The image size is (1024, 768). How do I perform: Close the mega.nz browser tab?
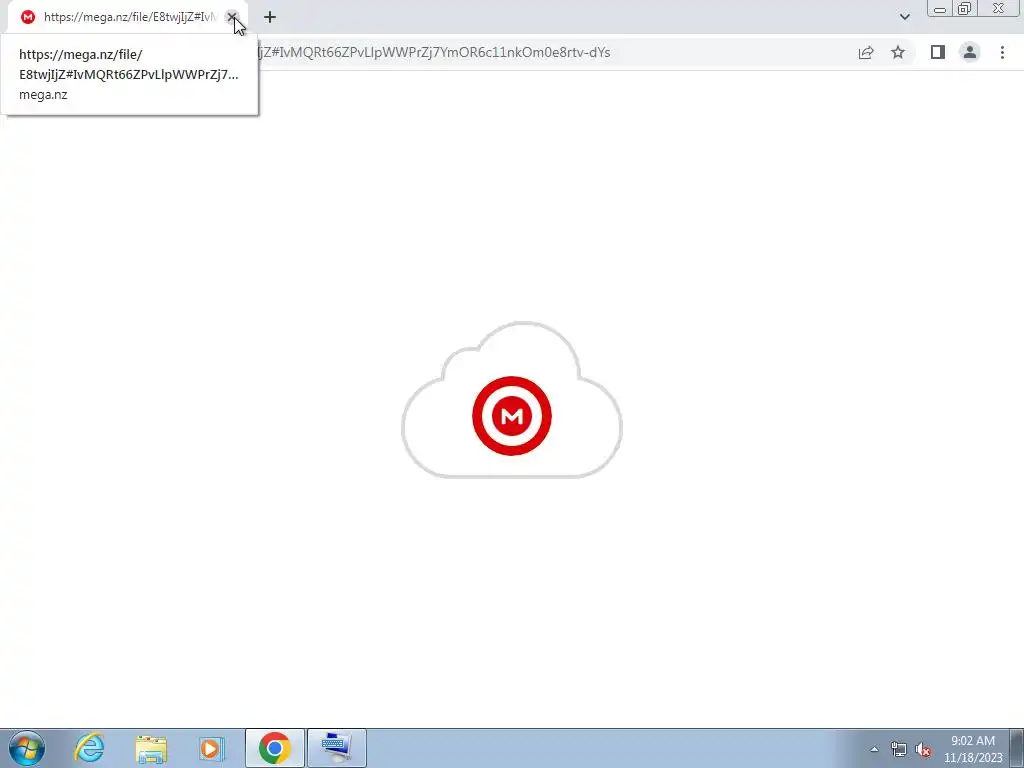[232, 17]
